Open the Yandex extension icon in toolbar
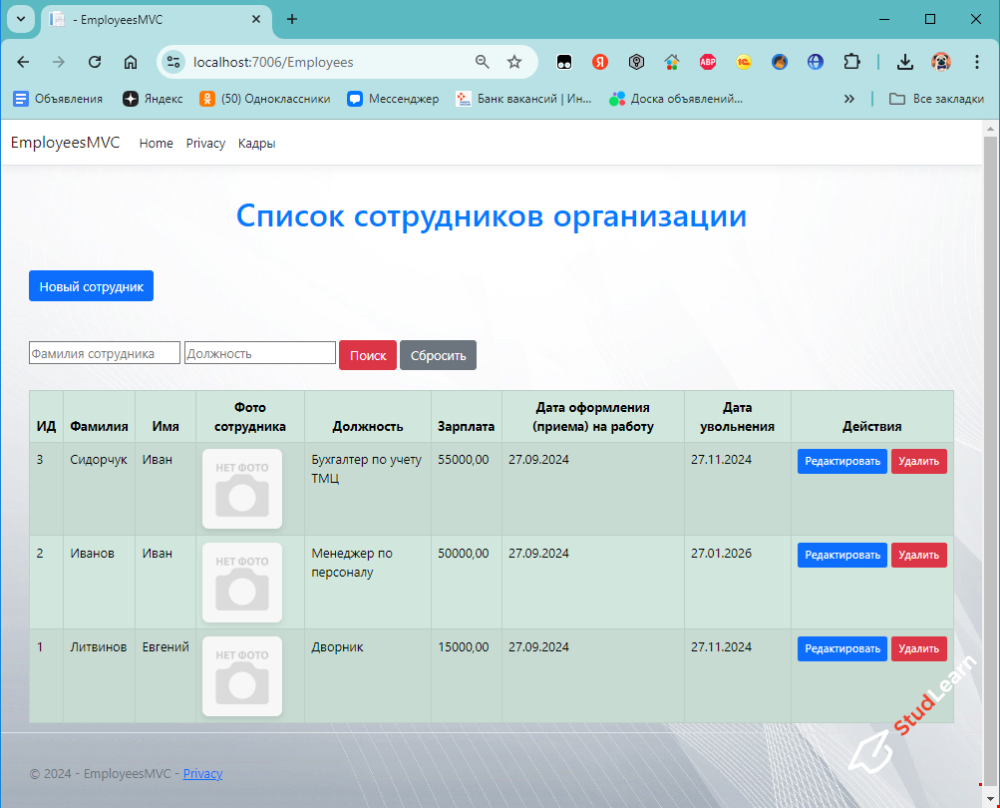 [x=600, y=62]
